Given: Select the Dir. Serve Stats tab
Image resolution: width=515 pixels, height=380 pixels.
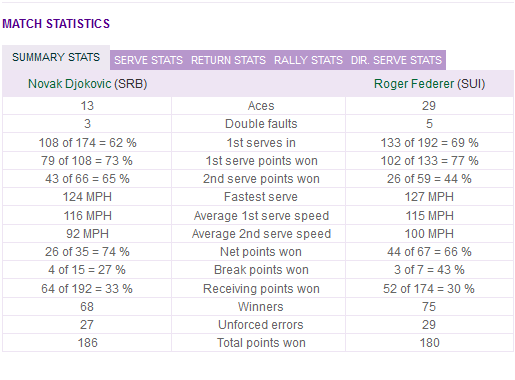Looking at the screenshot, I should pos(396,60).
